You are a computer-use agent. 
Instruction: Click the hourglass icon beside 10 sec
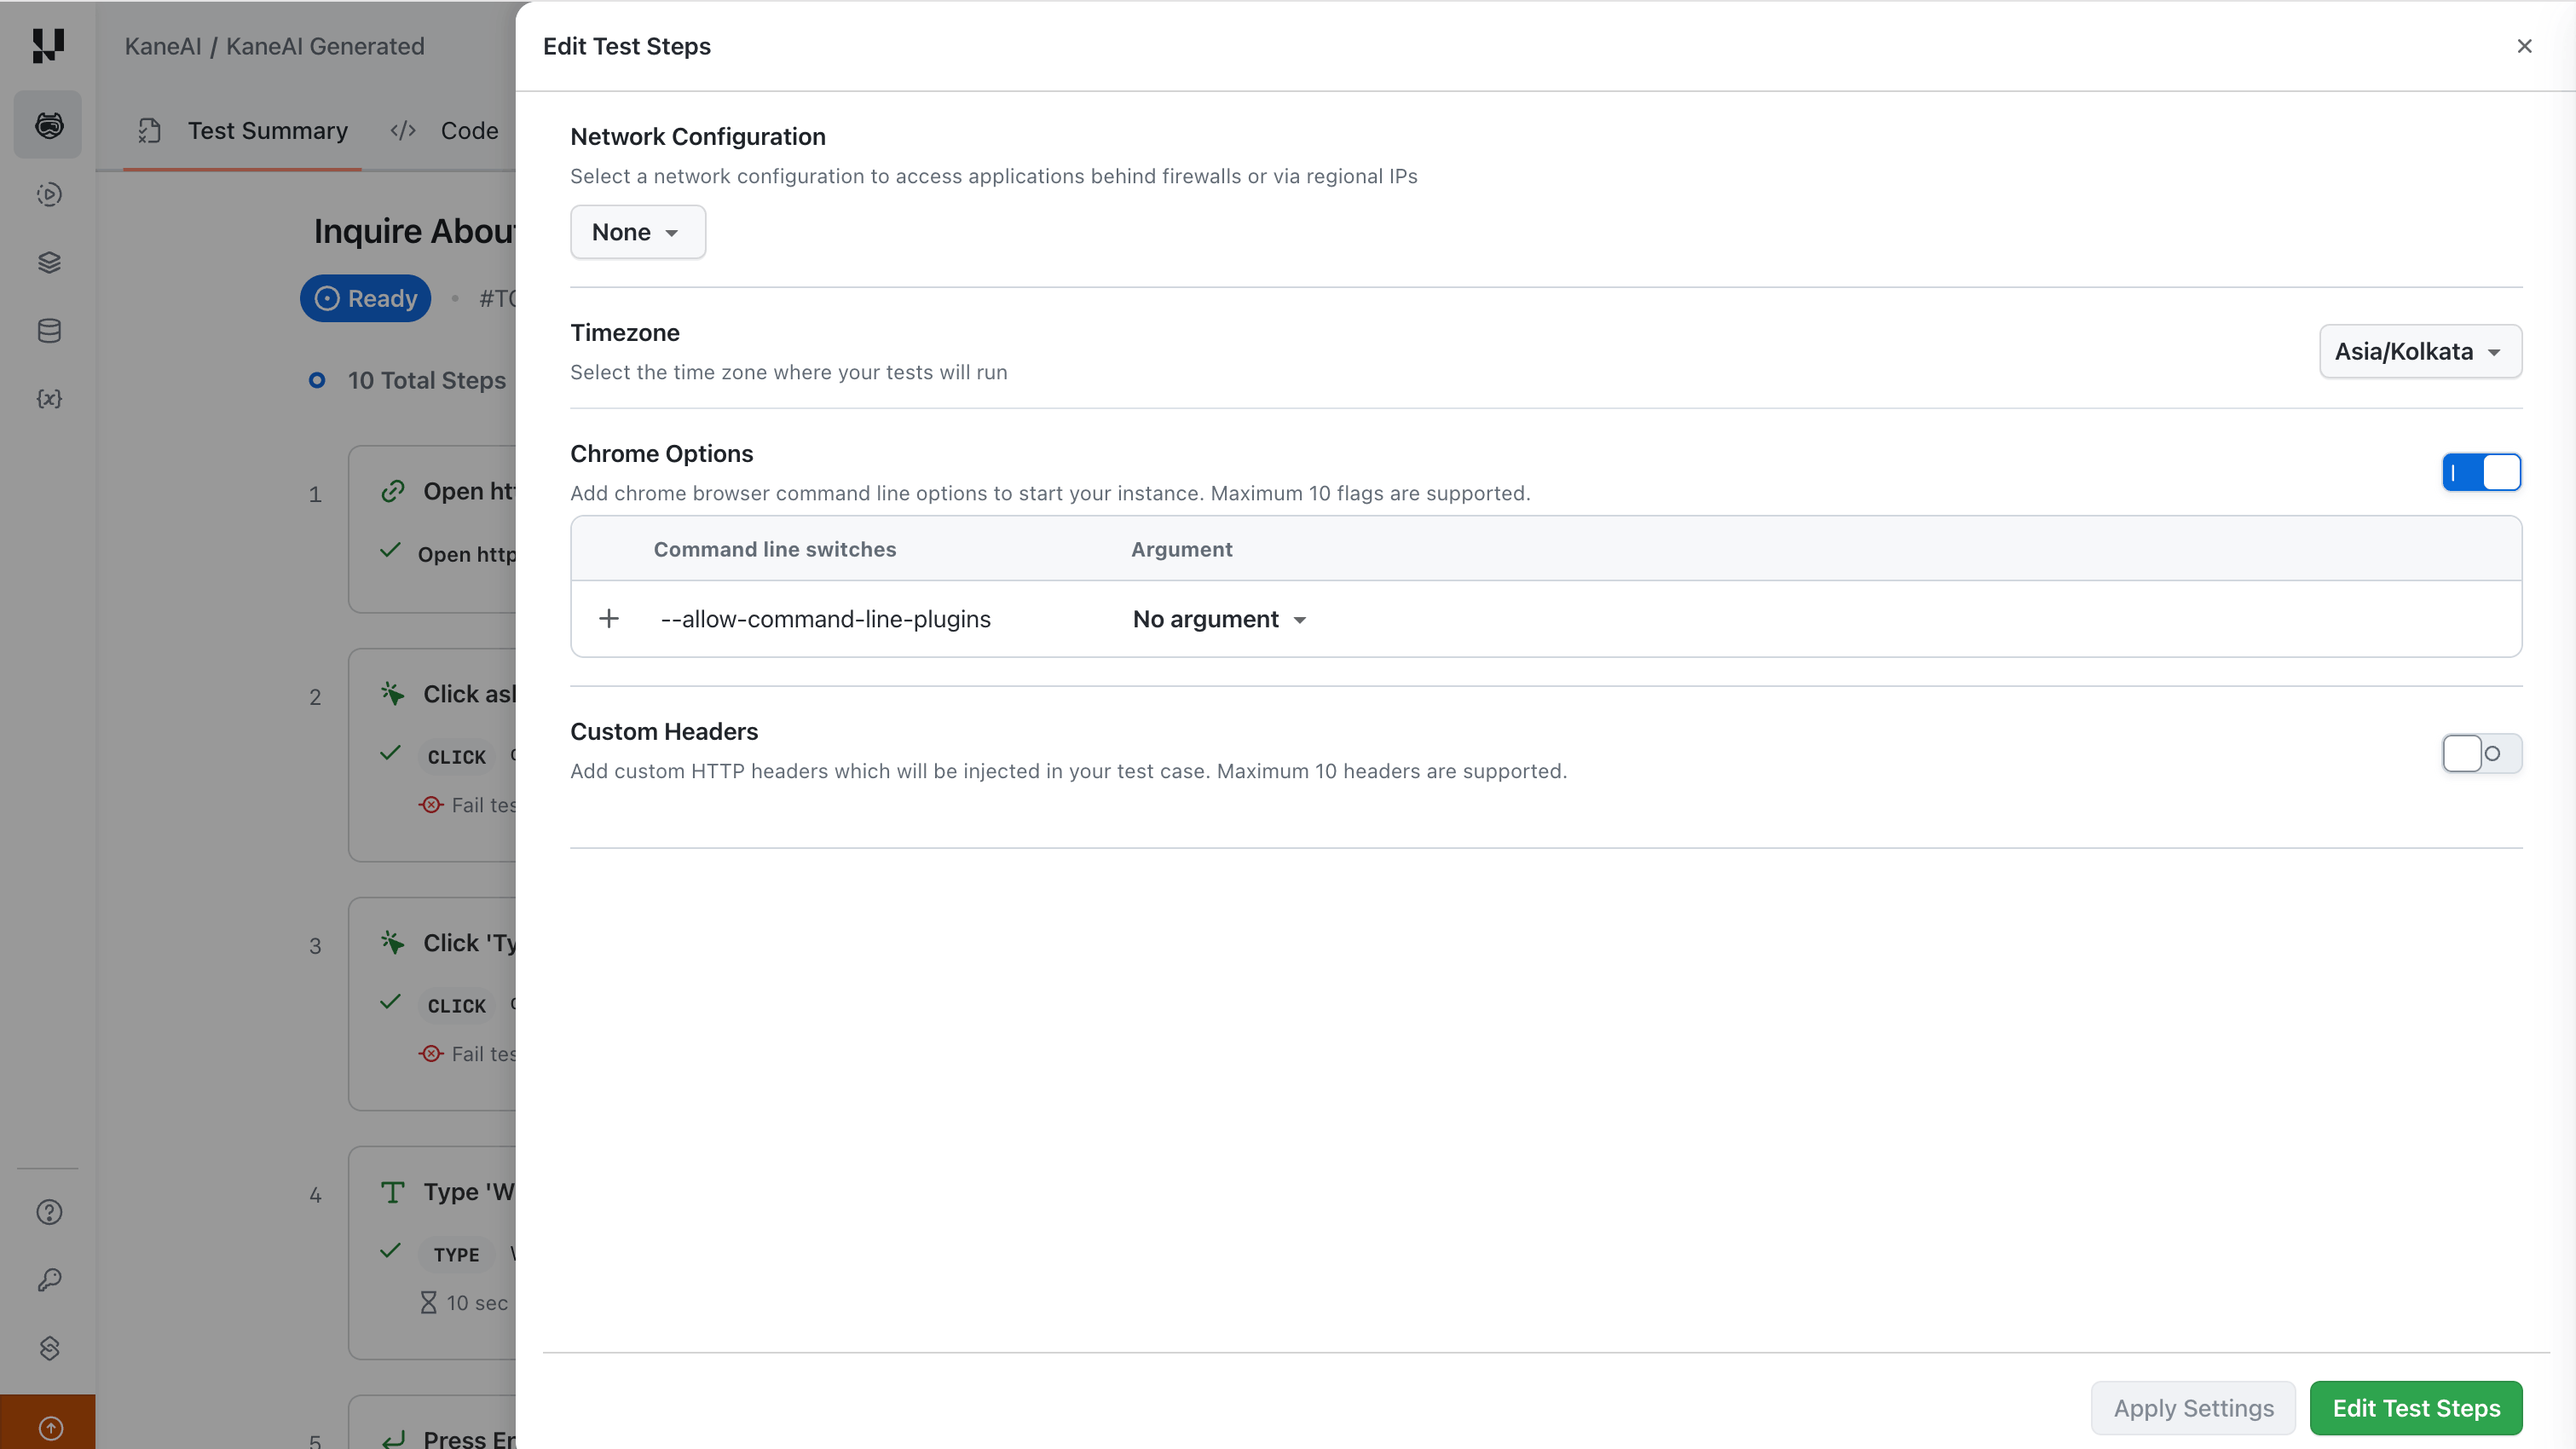click(x=428, y=1302)
